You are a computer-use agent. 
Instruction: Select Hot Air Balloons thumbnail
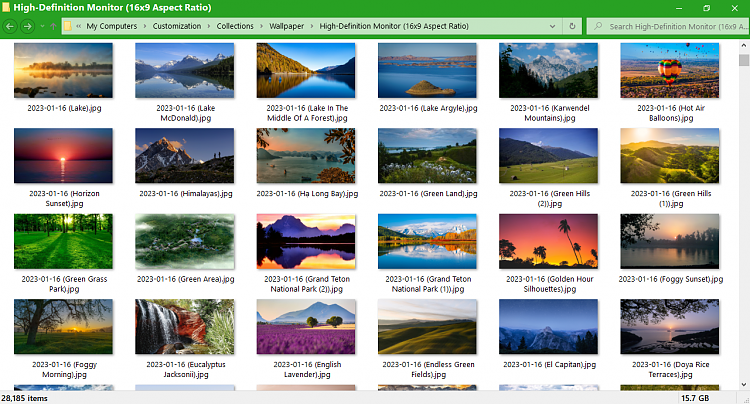(670, 70)
